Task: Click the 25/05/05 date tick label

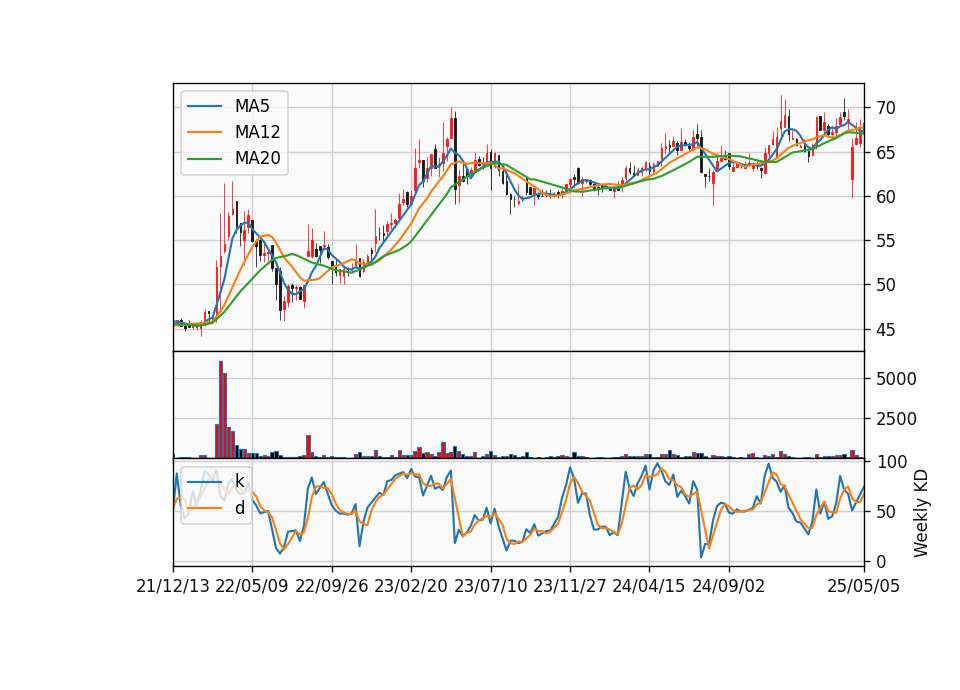Action: click(x=864, y=587)
